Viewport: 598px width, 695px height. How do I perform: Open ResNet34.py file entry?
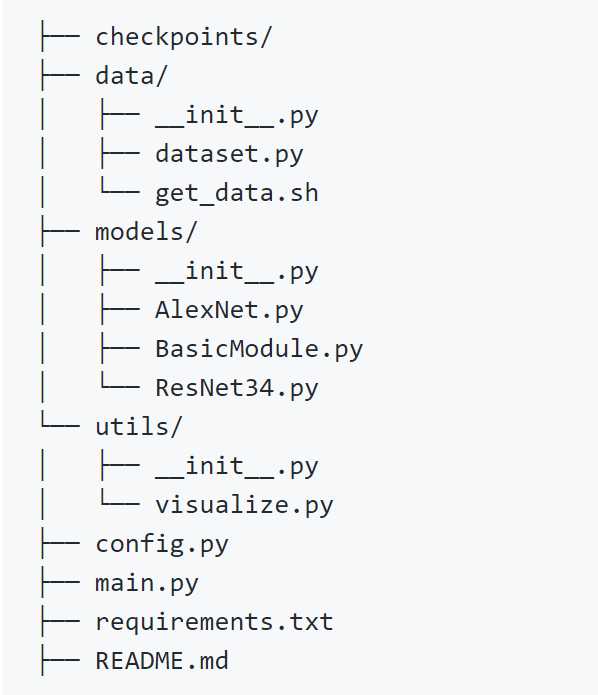click(x=237, y=388)
